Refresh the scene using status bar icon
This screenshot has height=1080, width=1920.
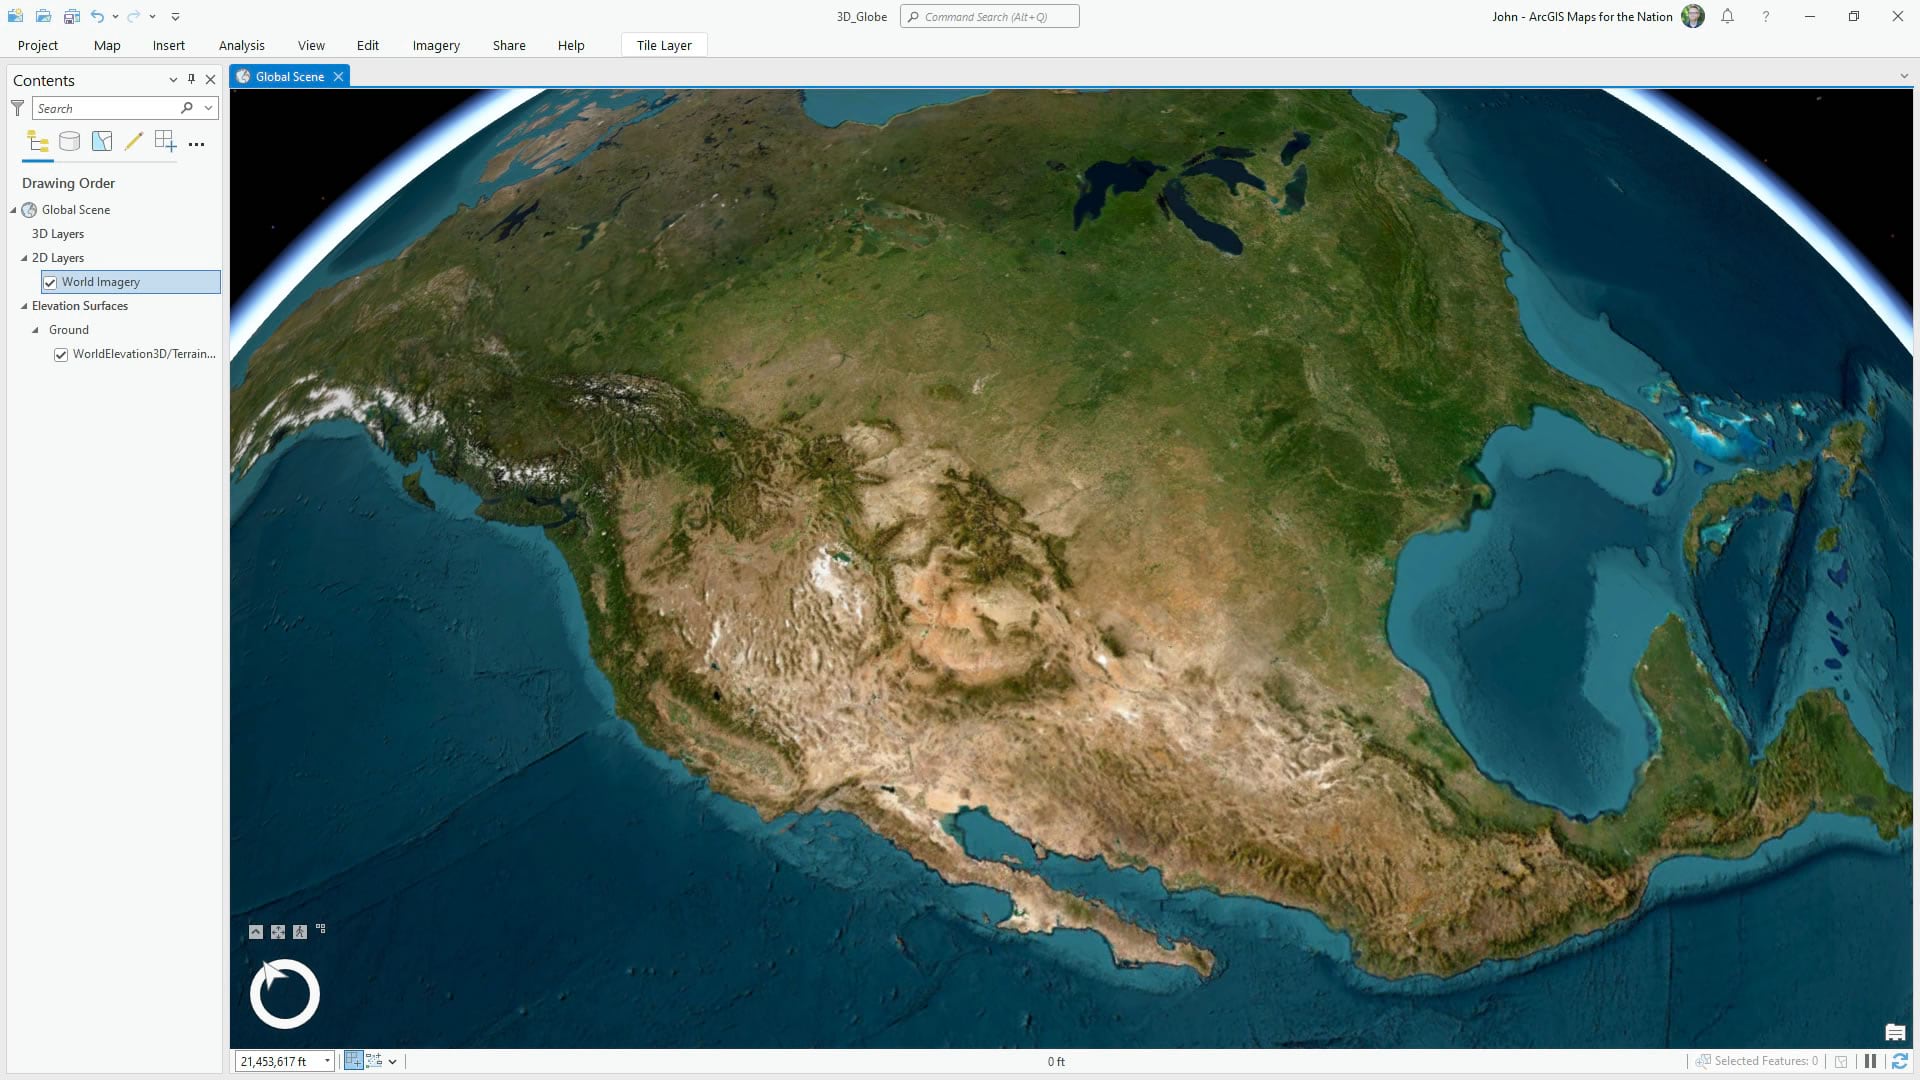coord(1899,1061)
